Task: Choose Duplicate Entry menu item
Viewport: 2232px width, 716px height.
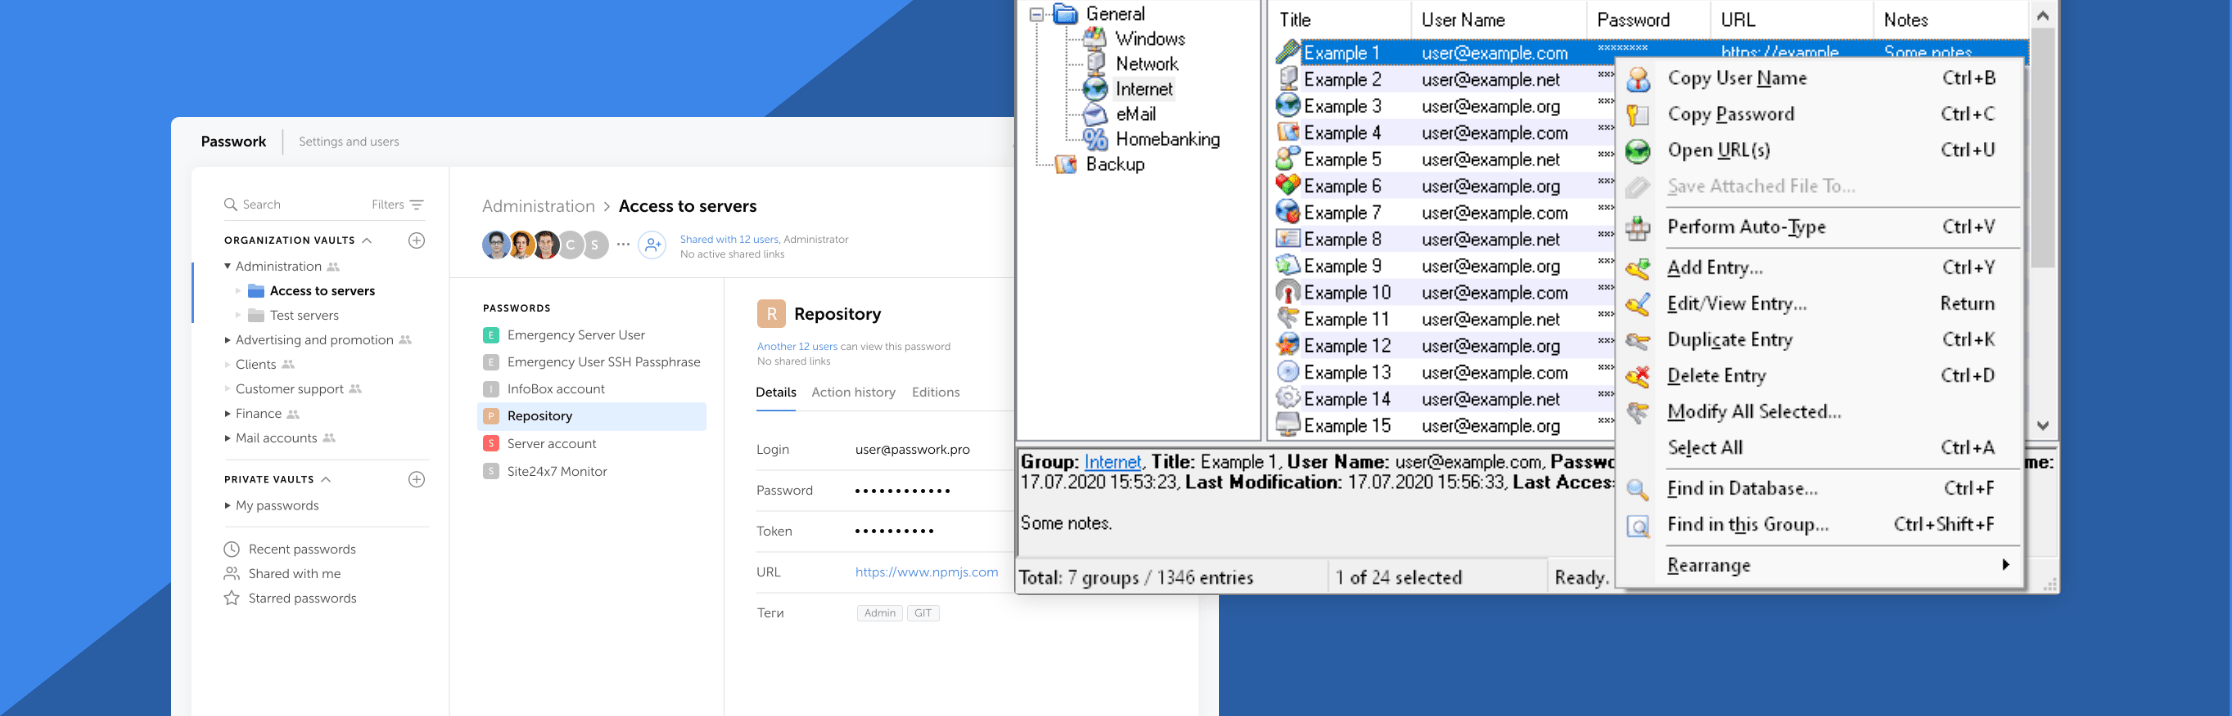Action: click(x=1819, y=340)
